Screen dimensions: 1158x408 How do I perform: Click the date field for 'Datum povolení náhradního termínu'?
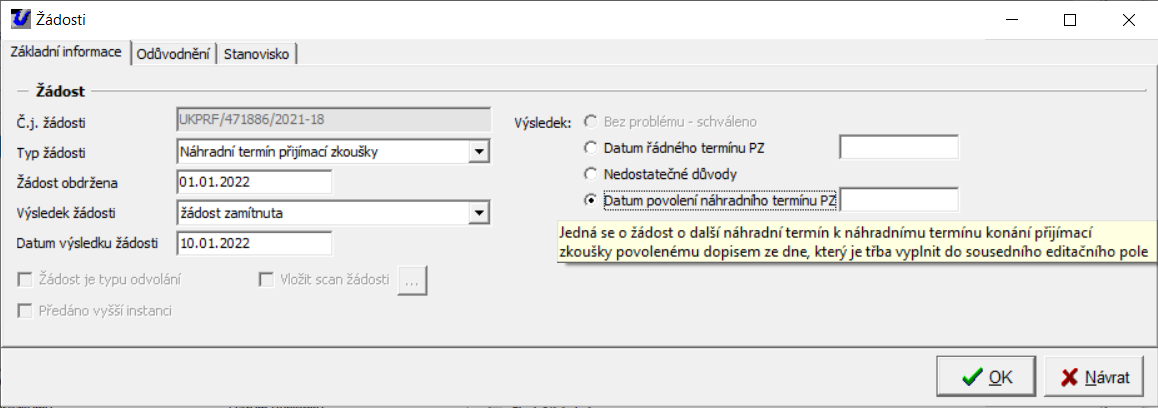[899, 200]
